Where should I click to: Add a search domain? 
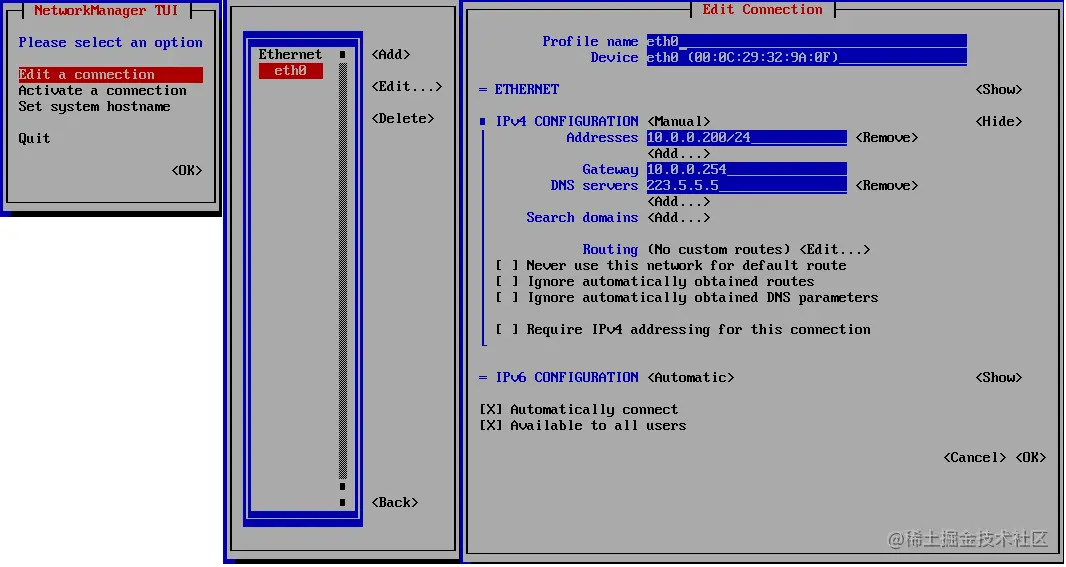tap(678, 218)
